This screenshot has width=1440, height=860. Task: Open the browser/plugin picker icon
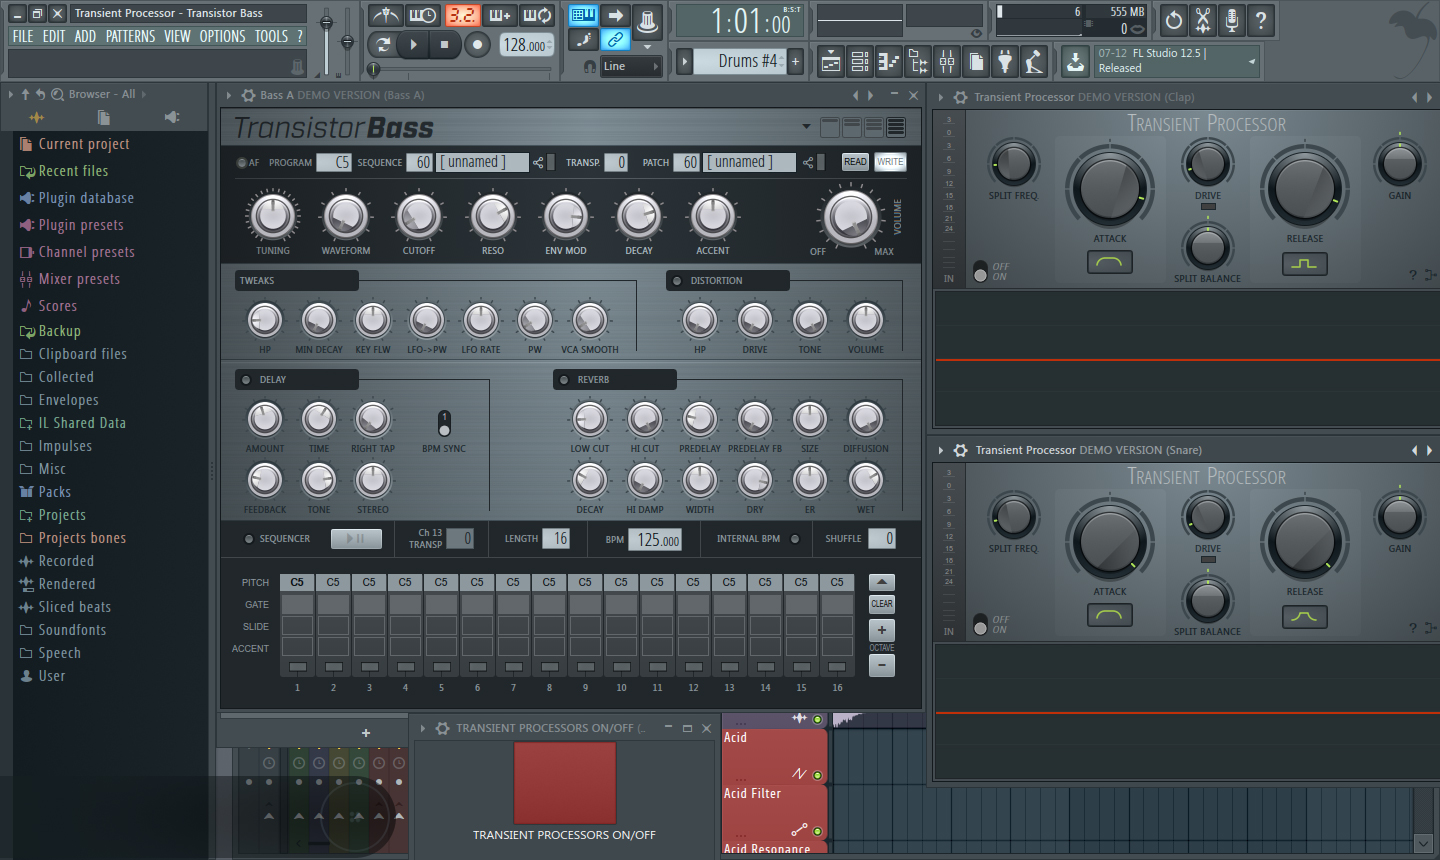tap(918, 62)
